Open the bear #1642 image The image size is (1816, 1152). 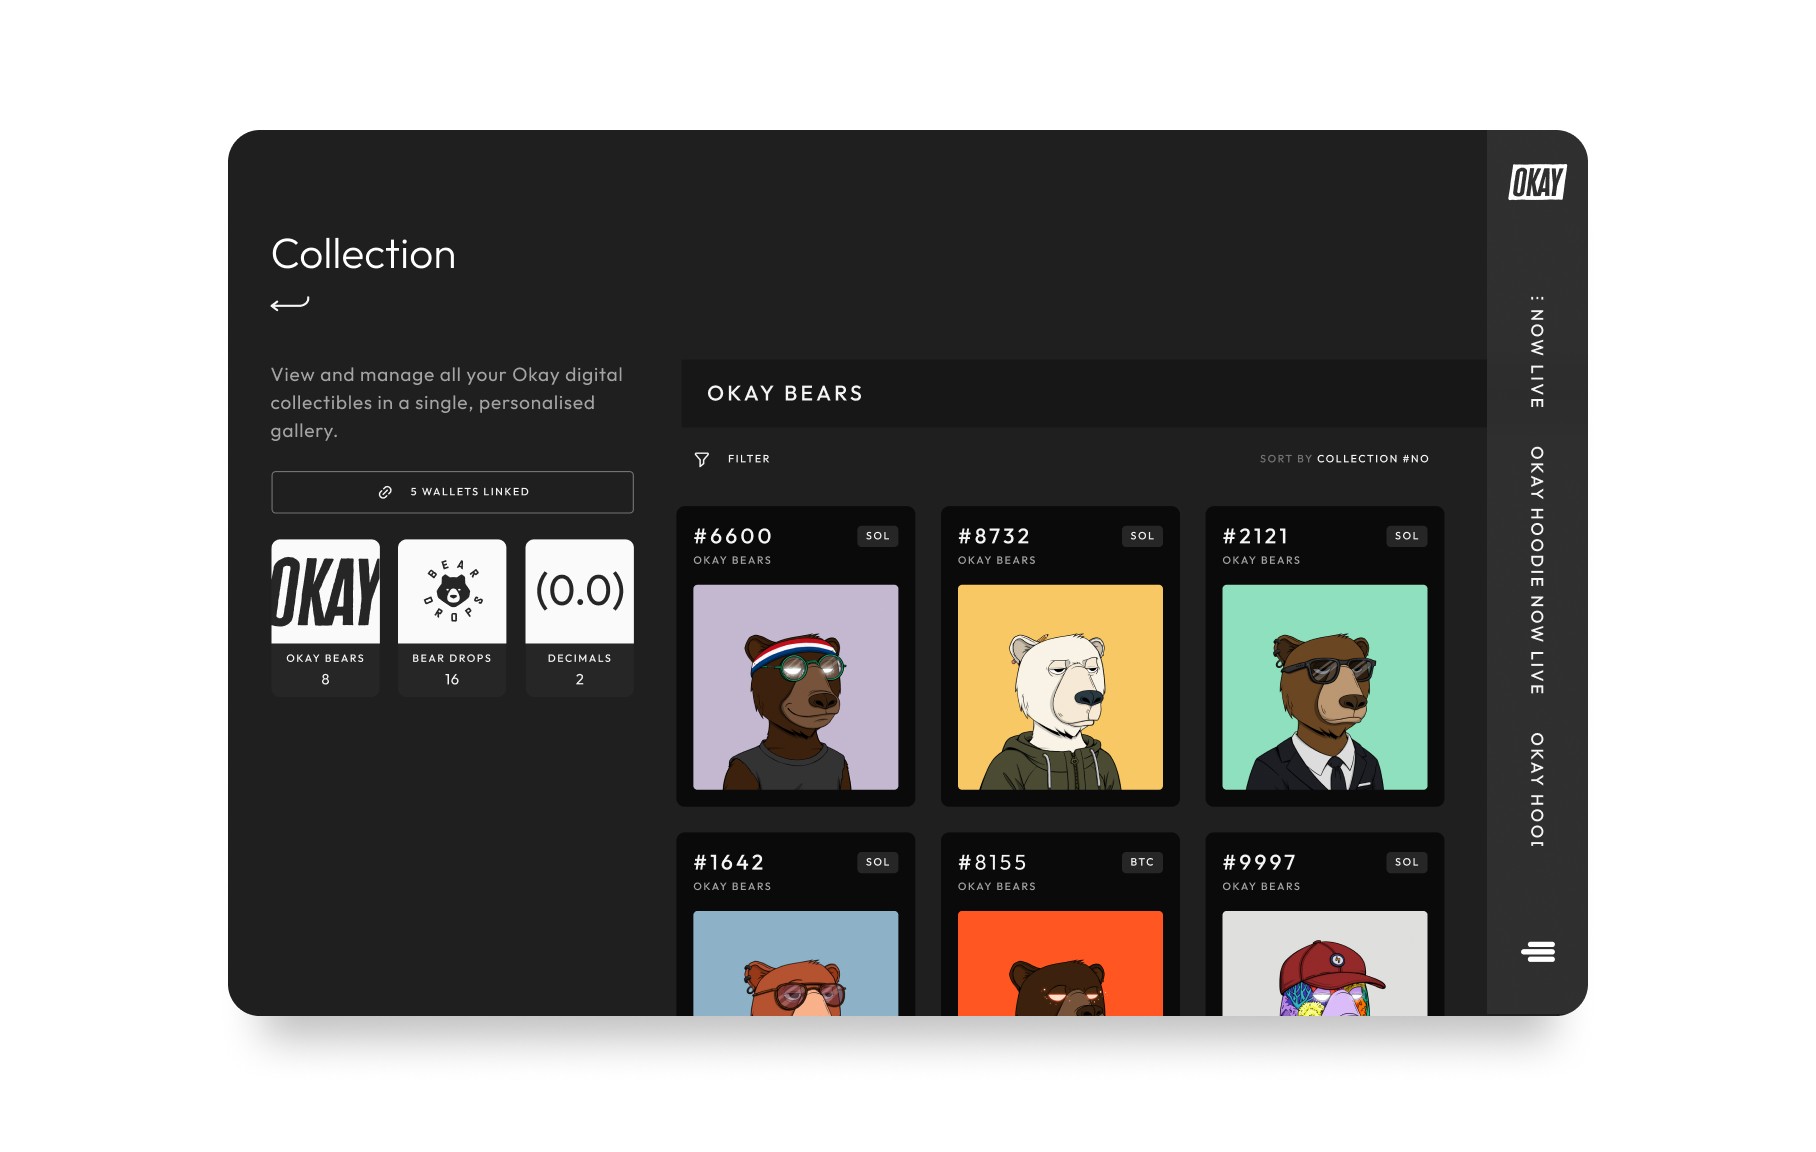click(x=796, y=963)
